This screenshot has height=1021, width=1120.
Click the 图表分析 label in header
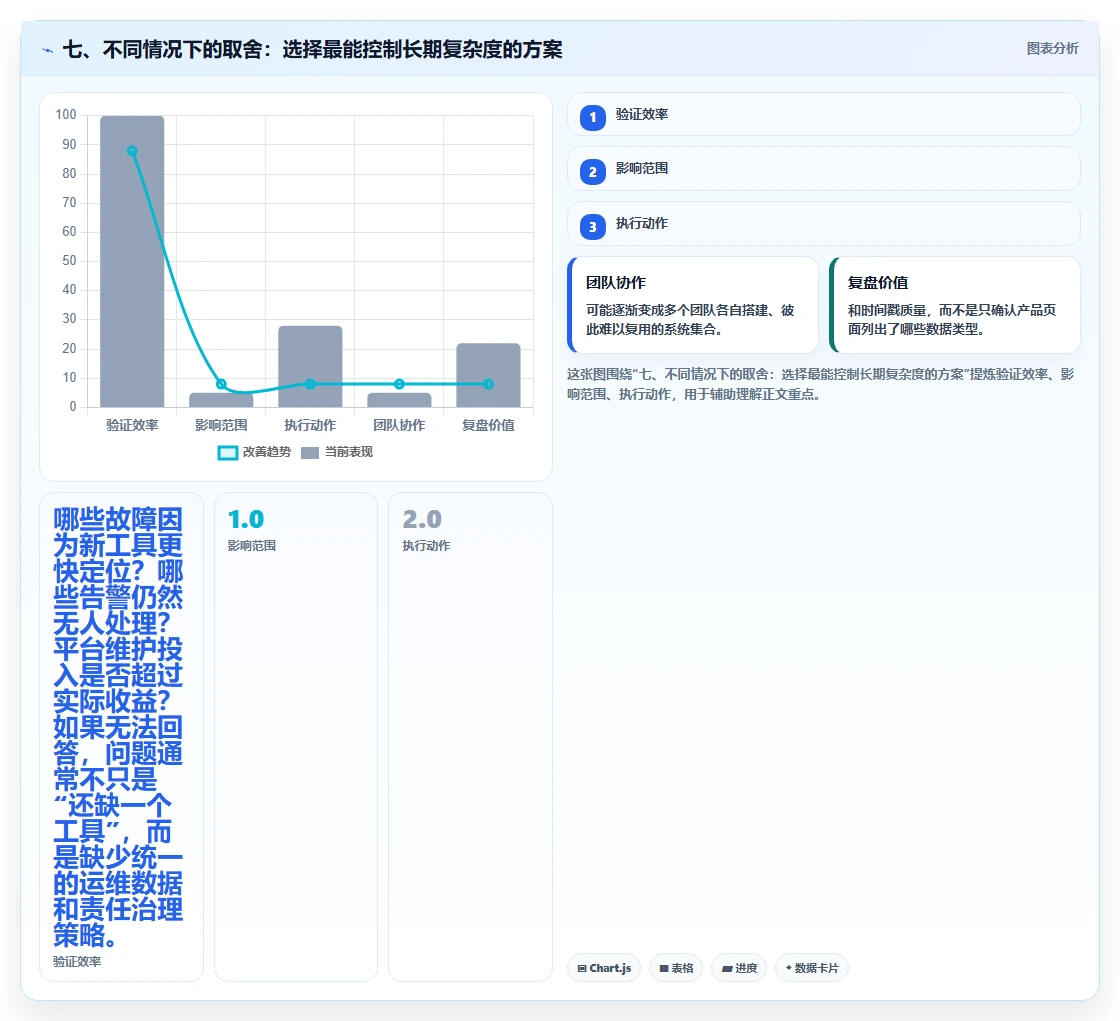pyautogui.click(x=1052, y=49)
